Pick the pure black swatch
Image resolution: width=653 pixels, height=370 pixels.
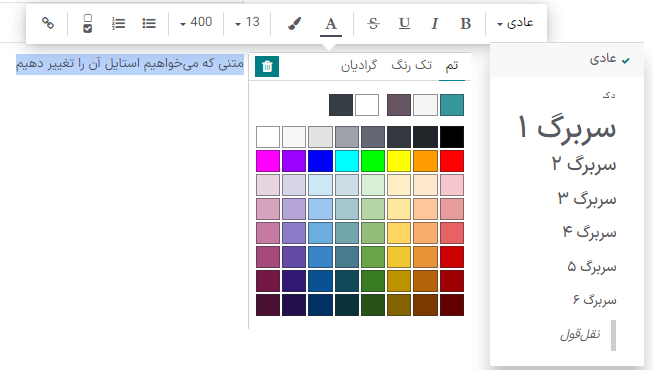pyautogui.click(x=452, y=137)
